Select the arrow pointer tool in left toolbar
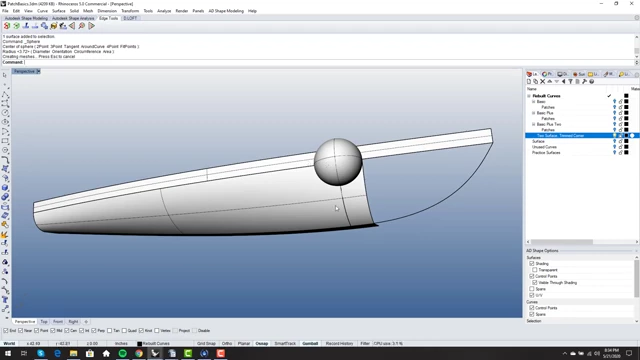The height and width of the screenshot is (360, 640). point(5,75)
